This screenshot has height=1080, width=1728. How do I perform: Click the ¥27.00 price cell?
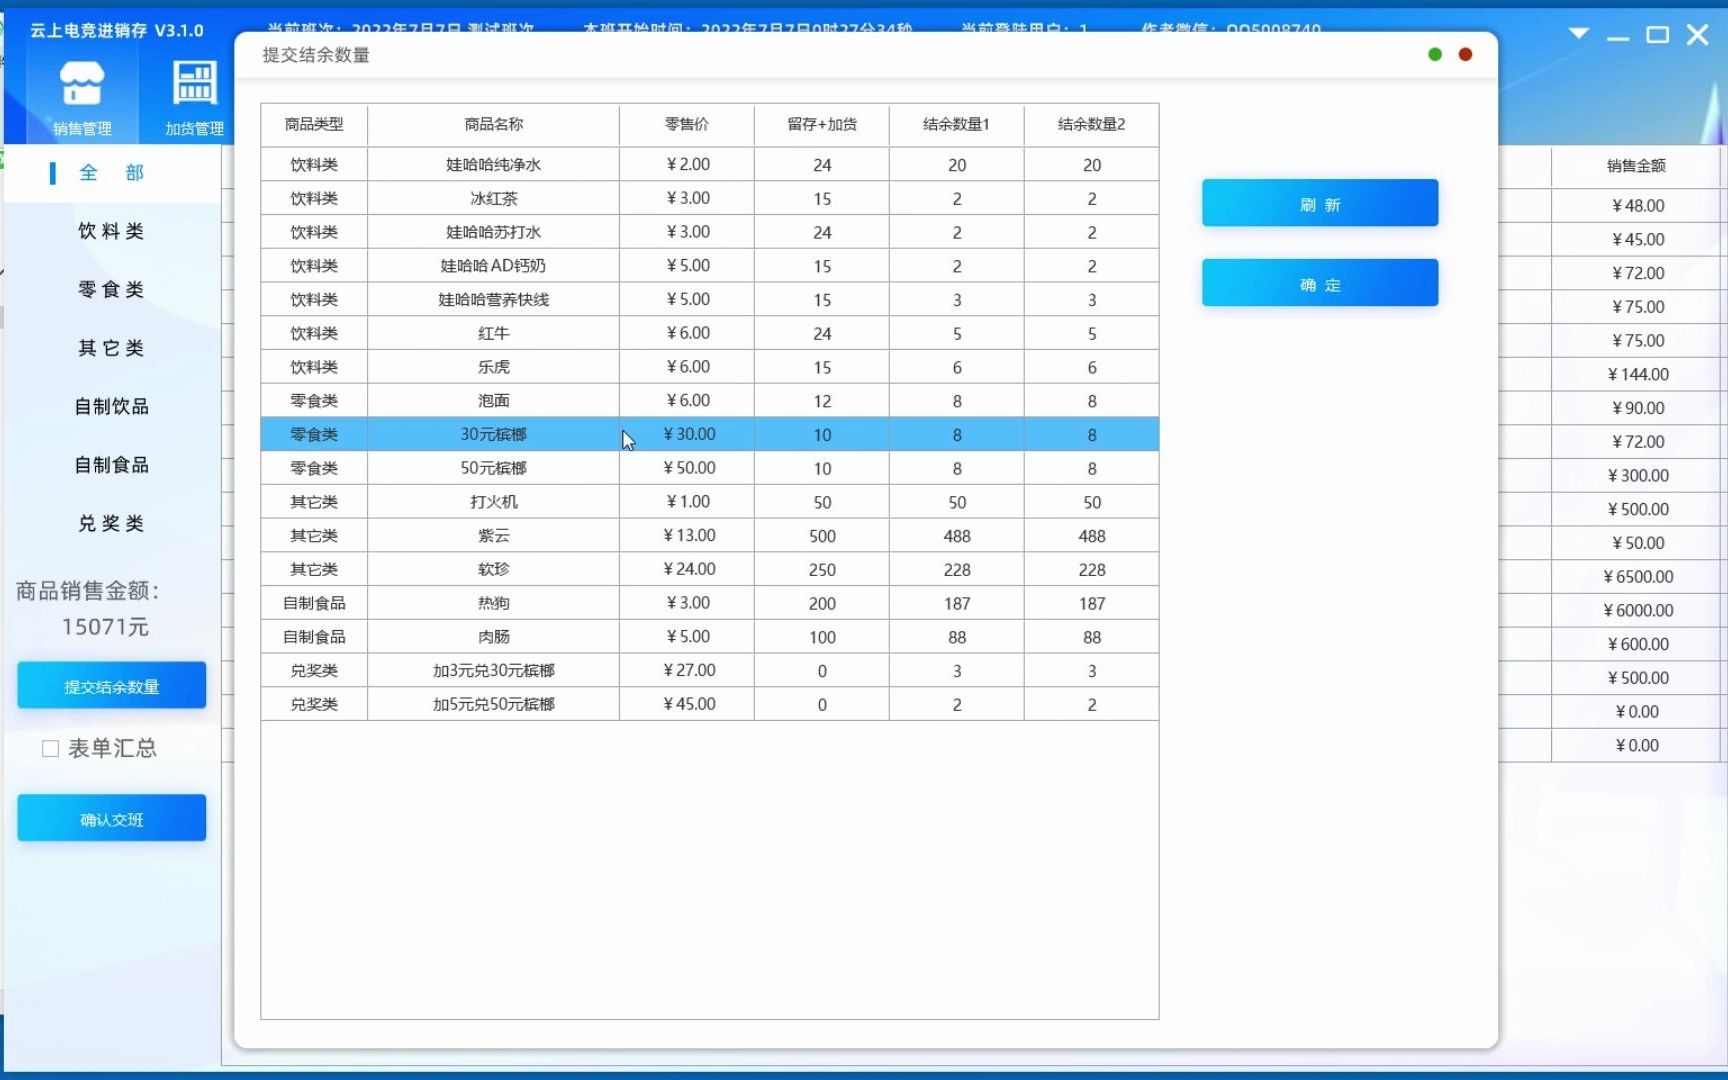point(687,671)
